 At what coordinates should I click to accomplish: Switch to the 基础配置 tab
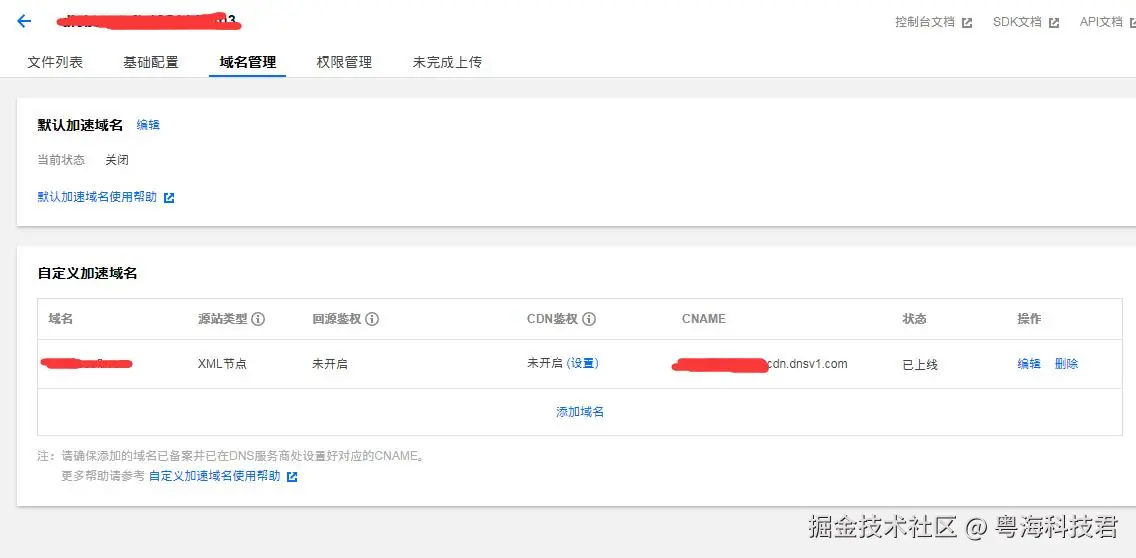pyautogui.click(x=151, y=62)
